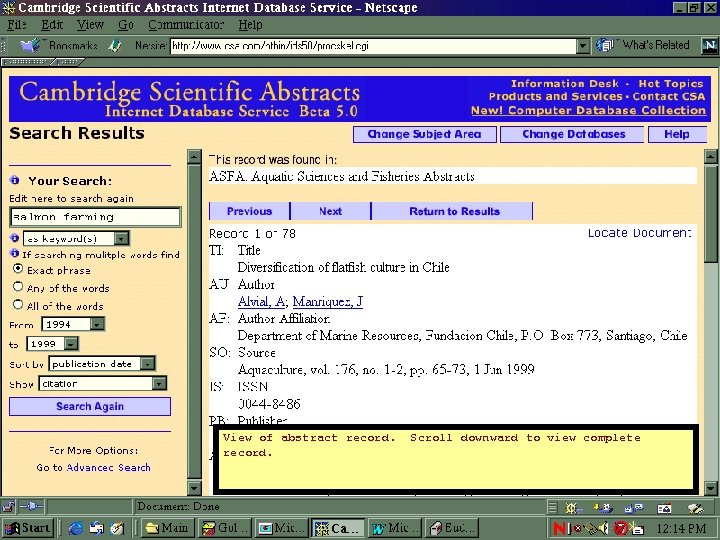This screenshot has height=540, width=720.
Task: Click the red circular tray icon
Action: coord(621,529)
